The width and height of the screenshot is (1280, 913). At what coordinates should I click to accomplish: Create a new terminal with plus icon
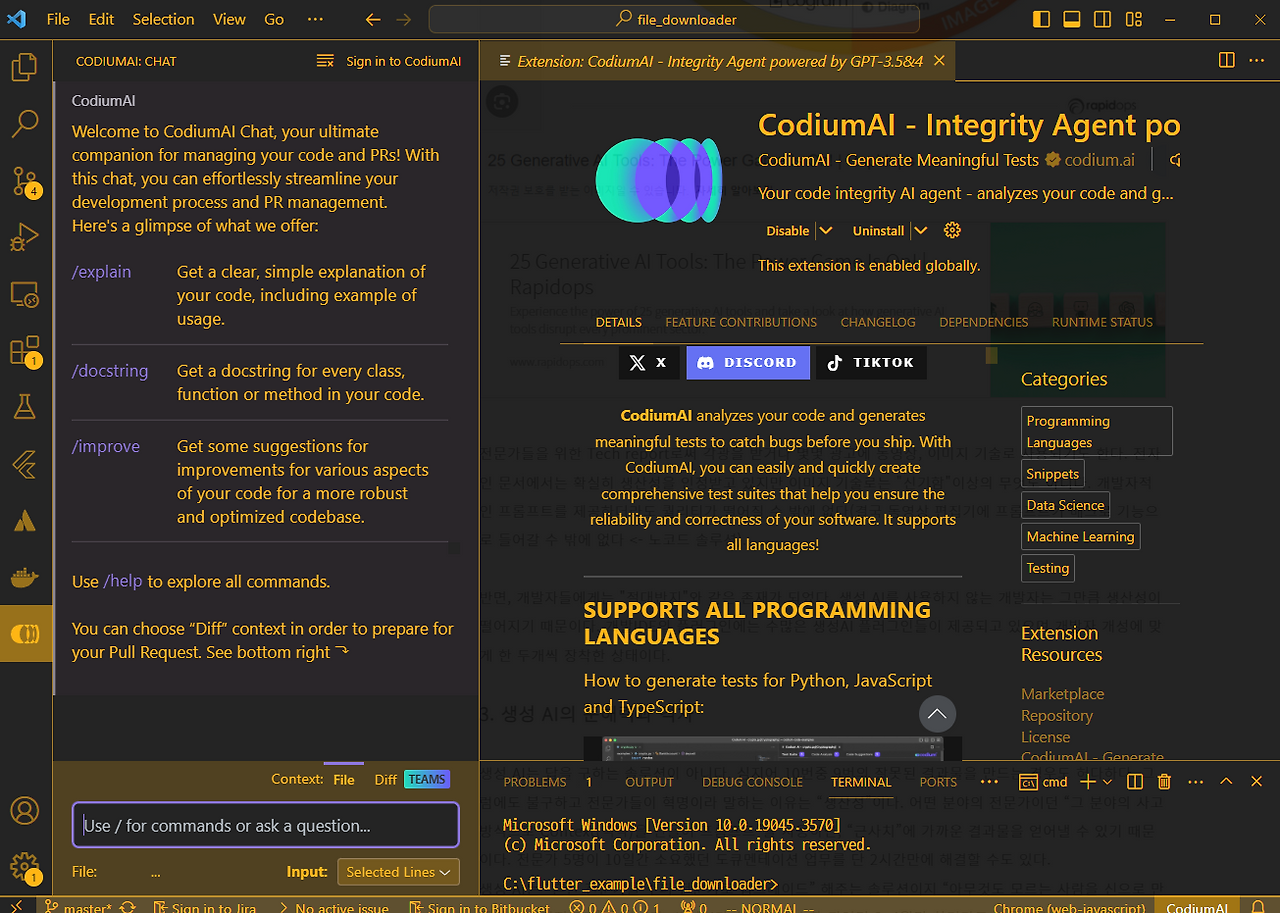(x=1089, y=782)
